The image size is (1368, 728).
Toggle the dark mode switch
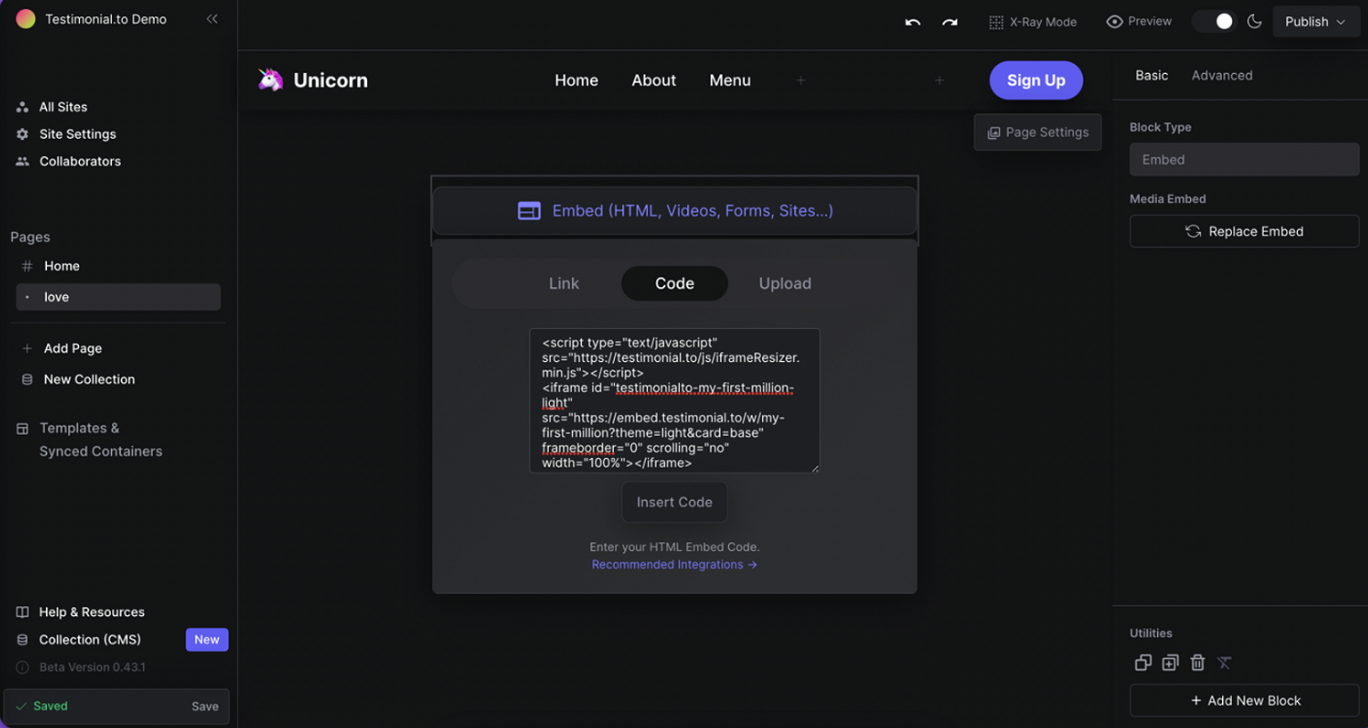1214,21
